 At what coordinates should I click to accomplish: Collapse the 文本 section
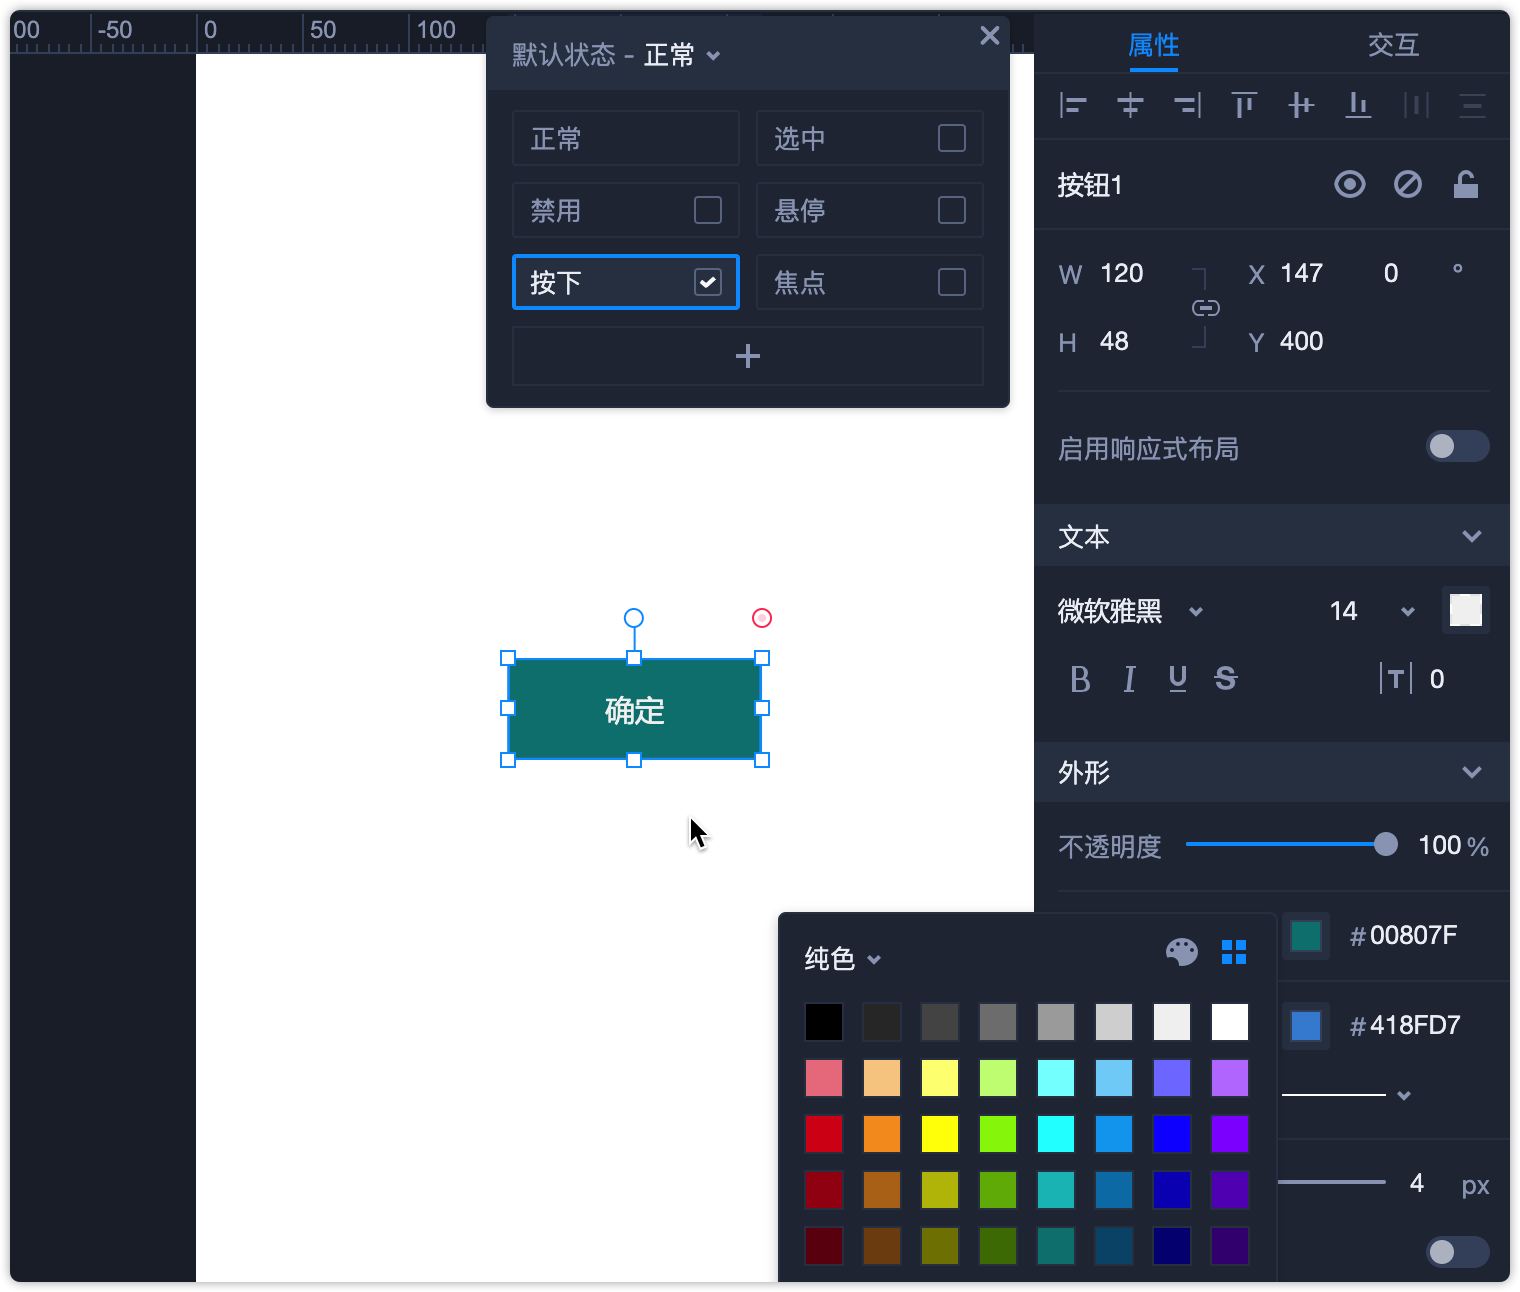coord(1471,536)
